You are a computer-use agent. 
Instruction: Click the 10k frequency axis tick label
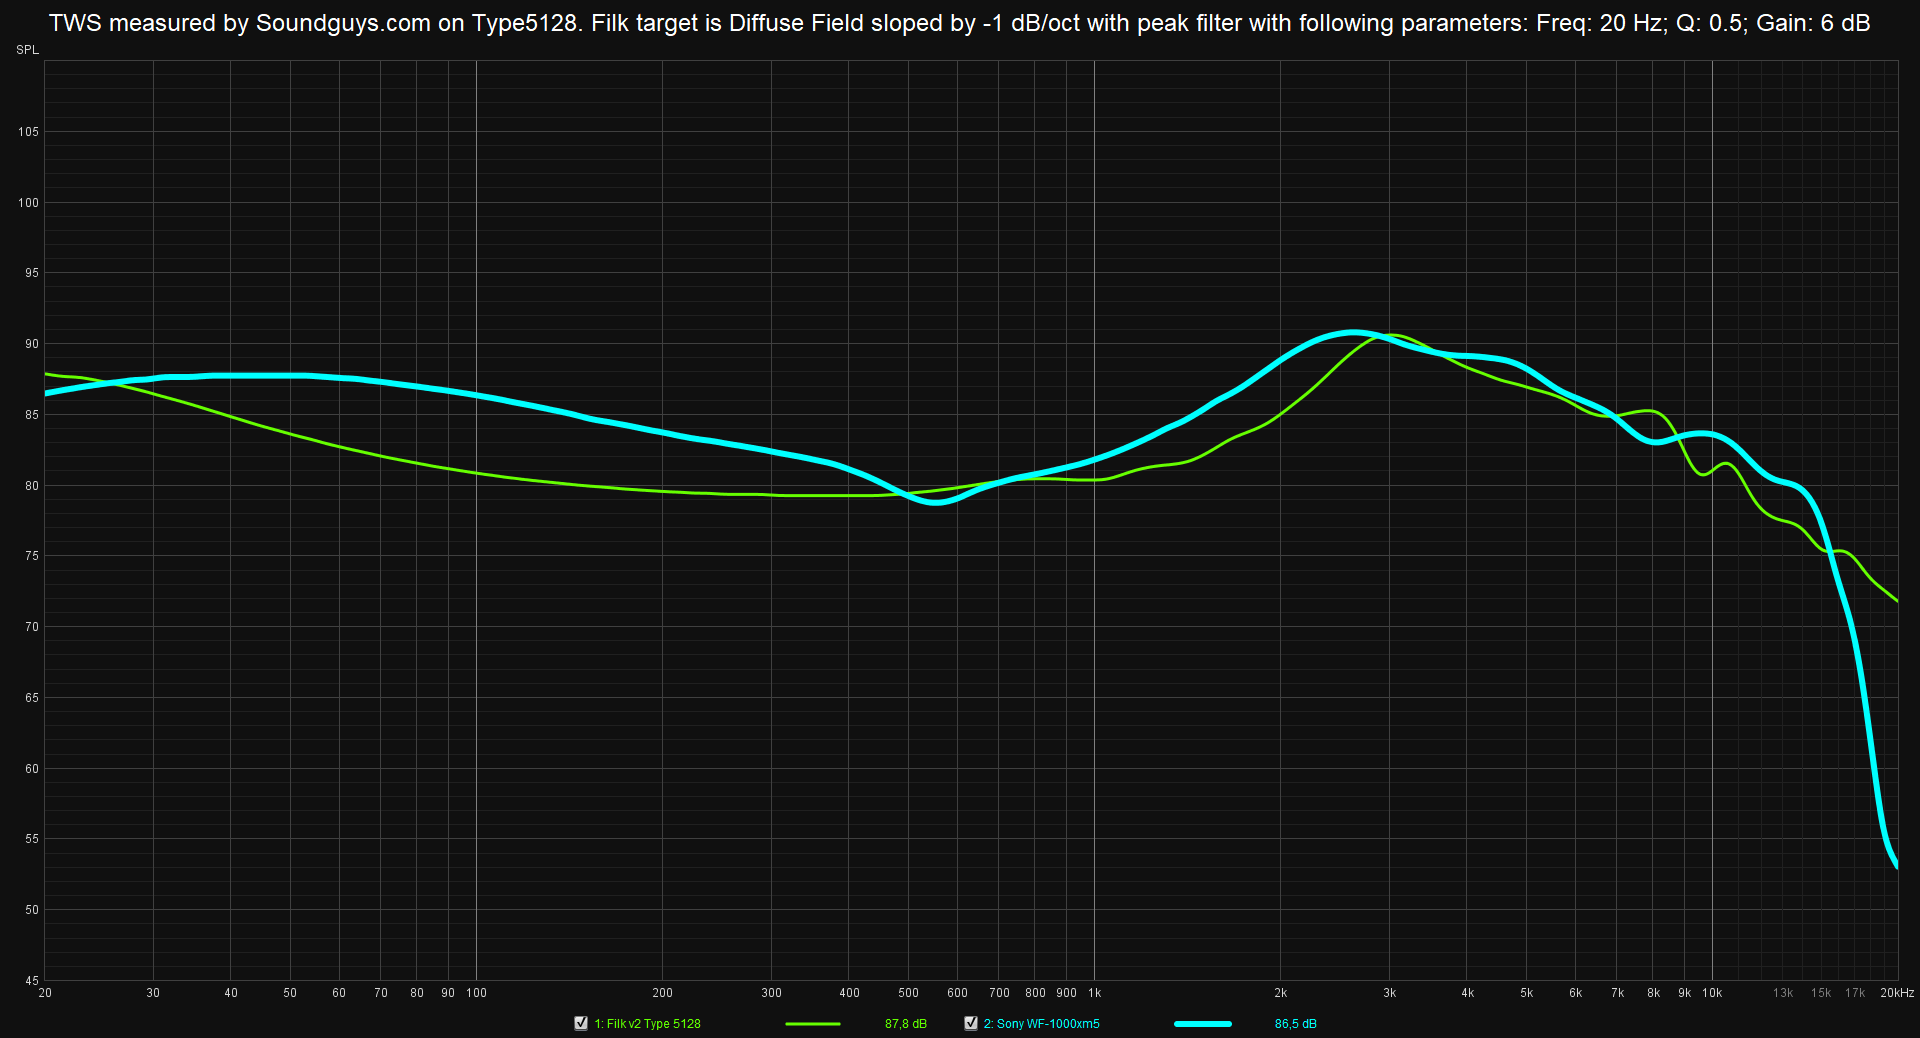pos(1712,993)
